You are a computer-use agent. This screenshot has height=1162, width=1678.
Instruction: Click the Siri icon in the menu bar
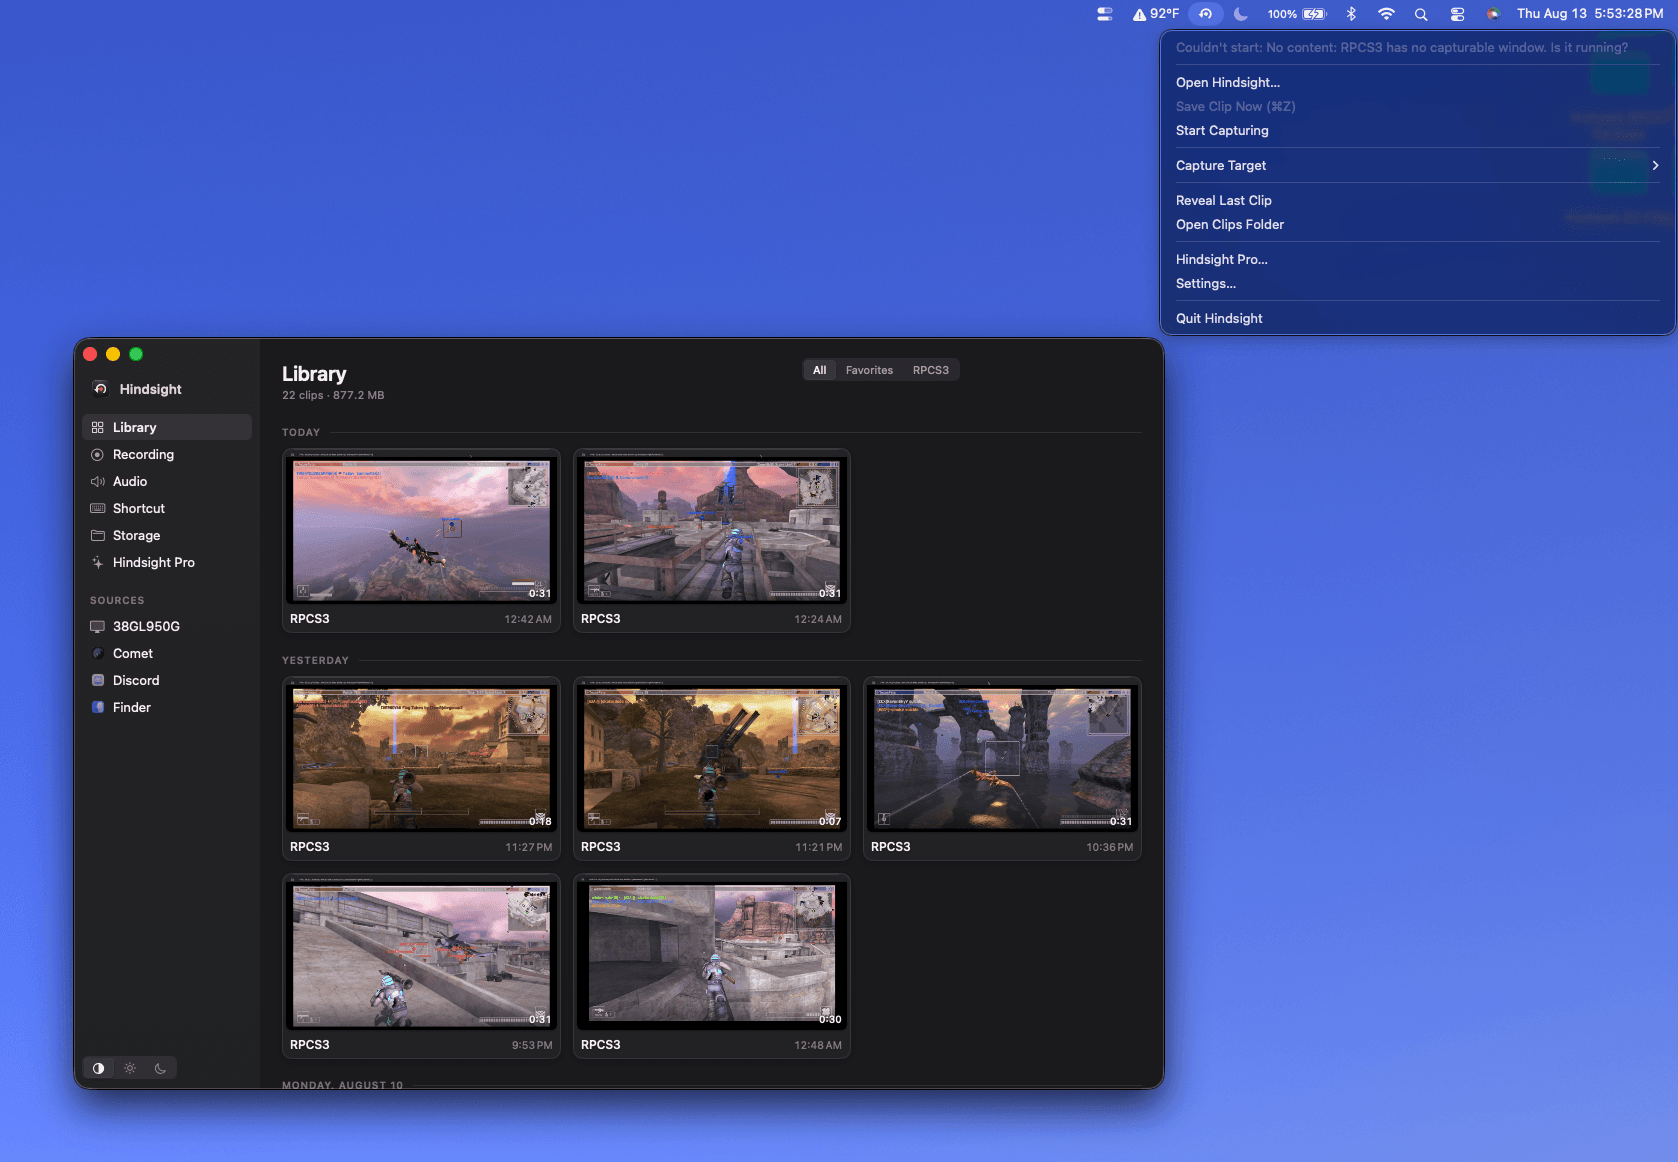(x=1493, y=14)
